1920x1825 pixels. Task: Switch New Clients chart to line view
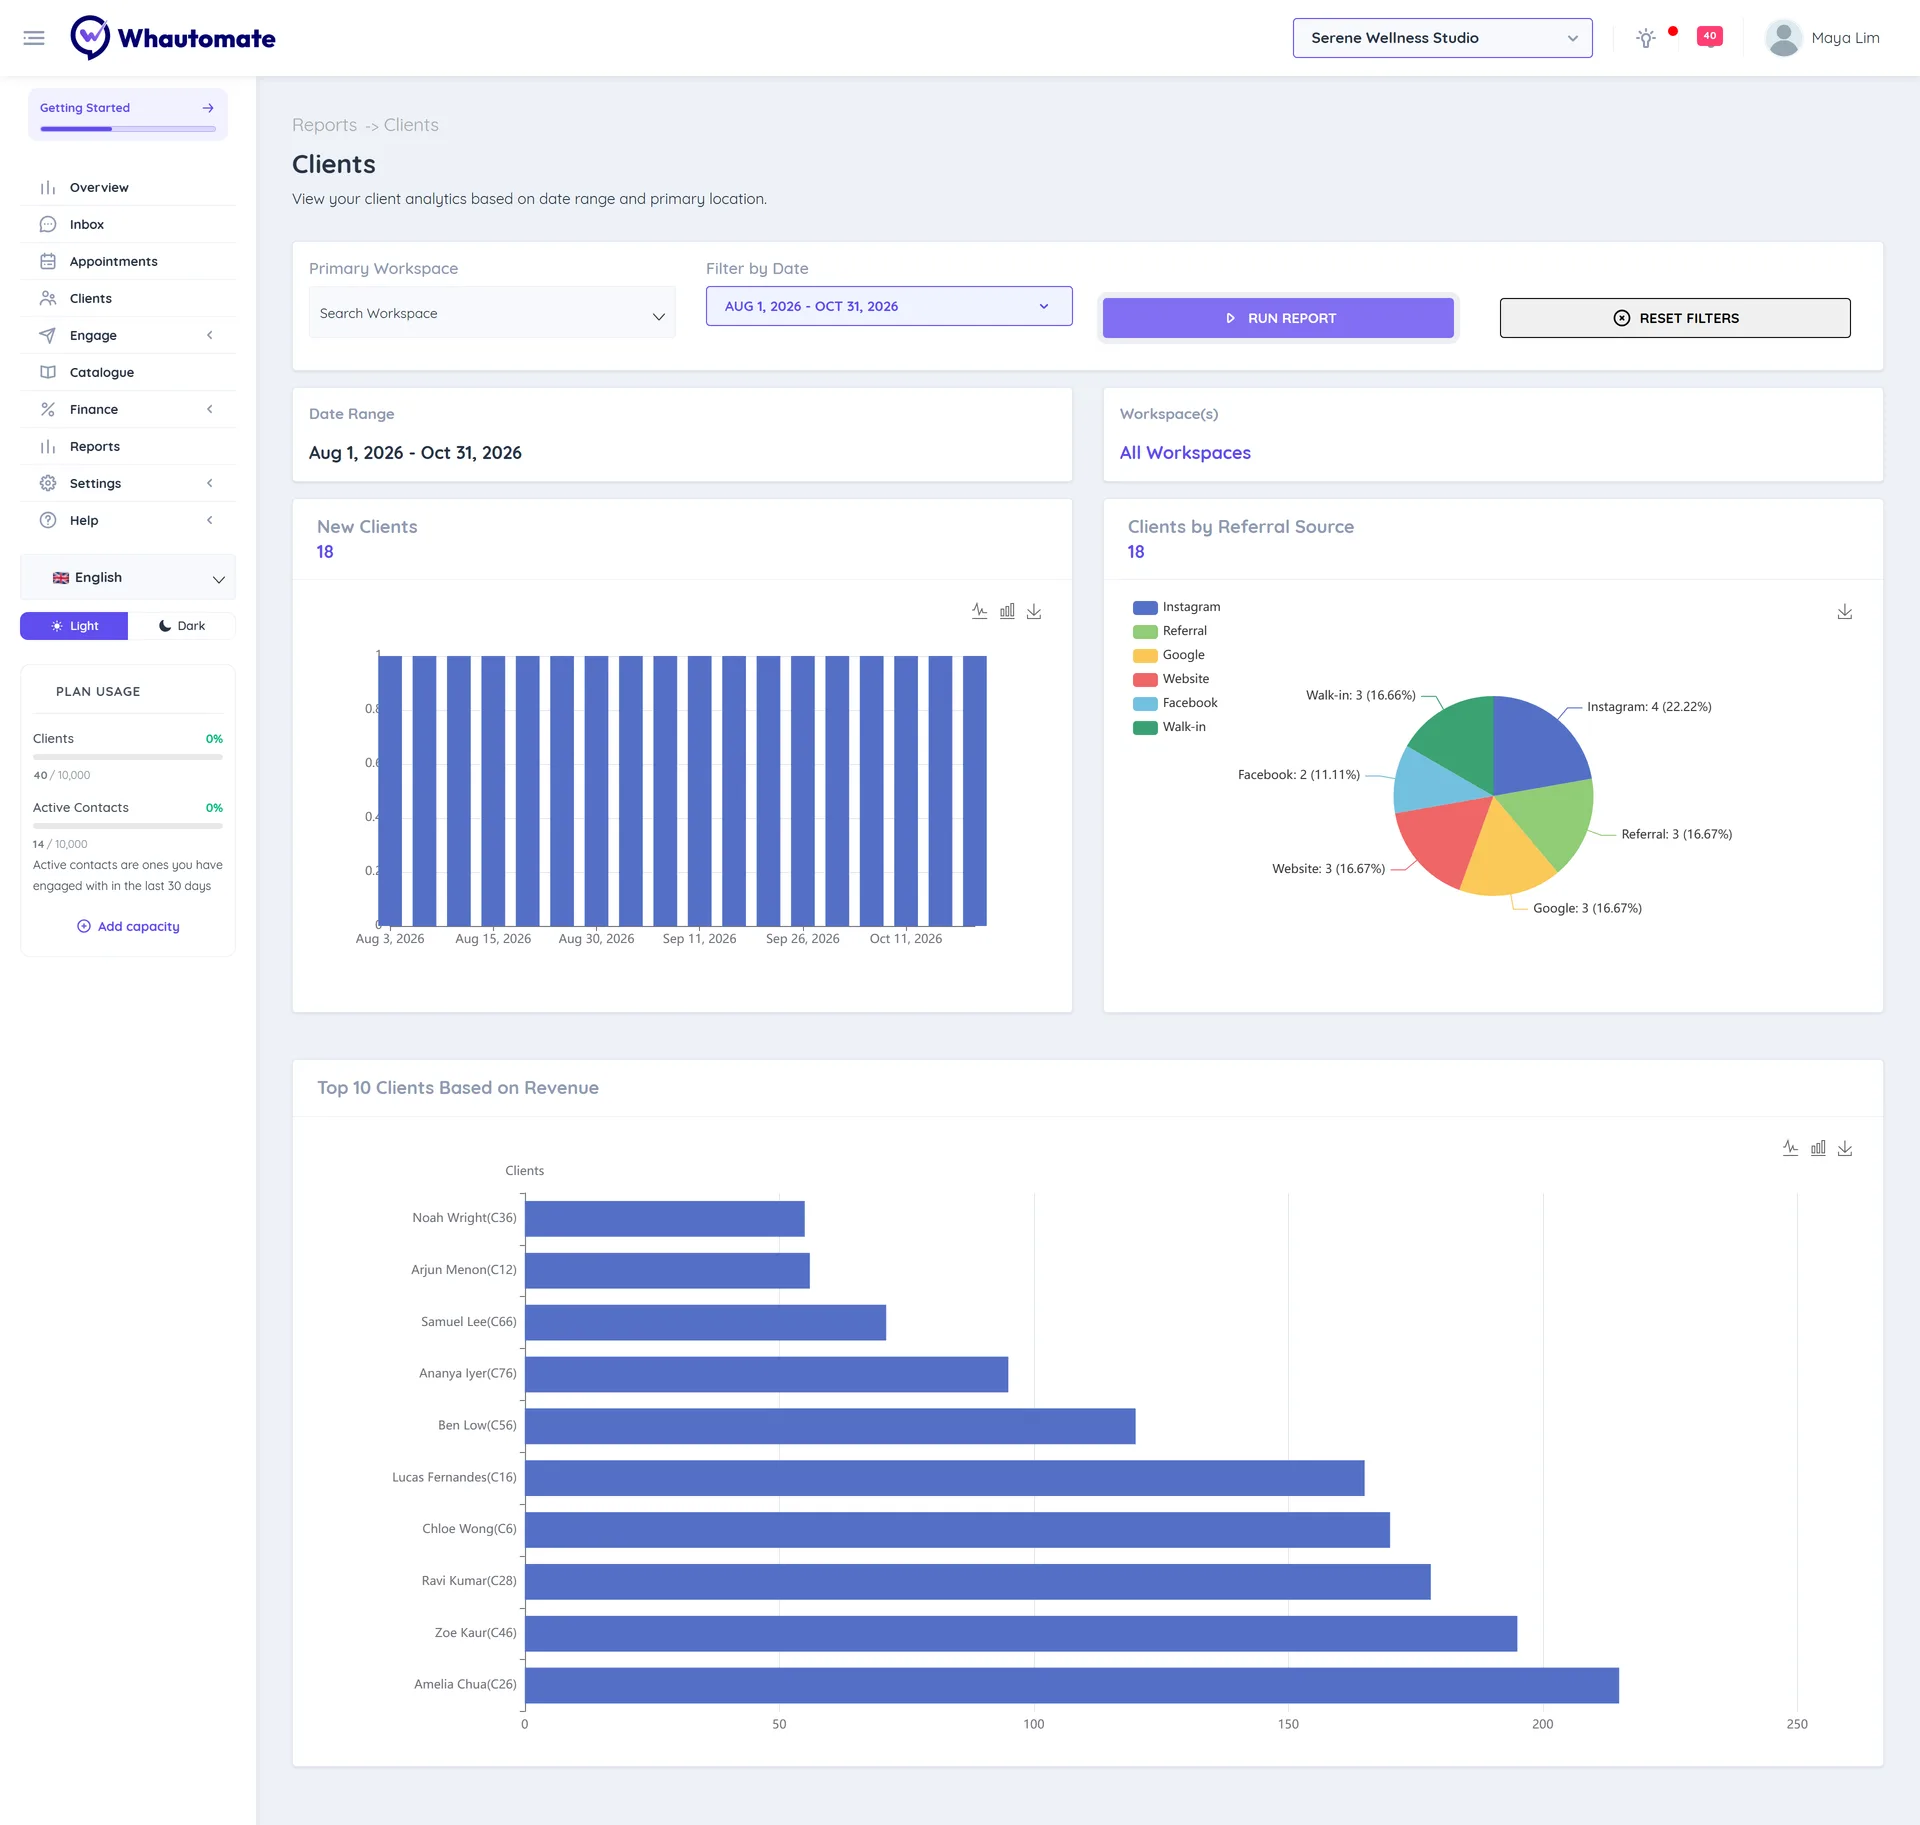979,611
